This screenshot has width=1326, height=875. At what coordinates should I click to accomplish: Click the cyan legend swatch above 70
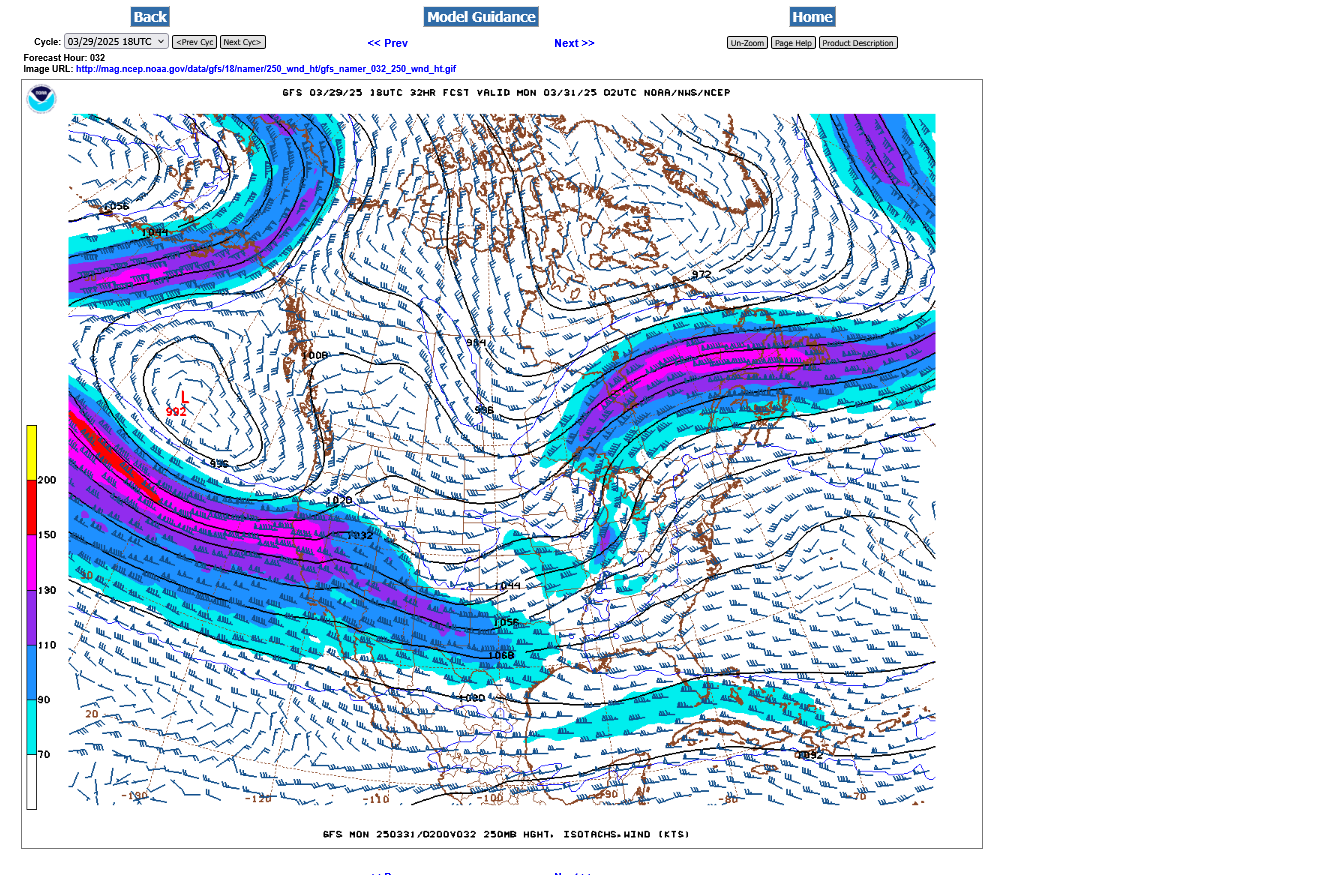[31, 728]
